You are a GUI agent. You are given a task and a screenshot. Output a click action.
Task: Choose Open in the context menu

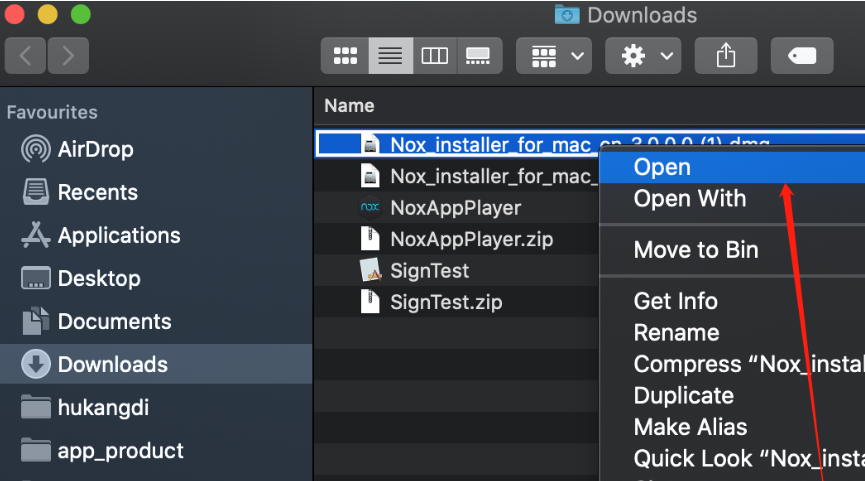point(732,167)
